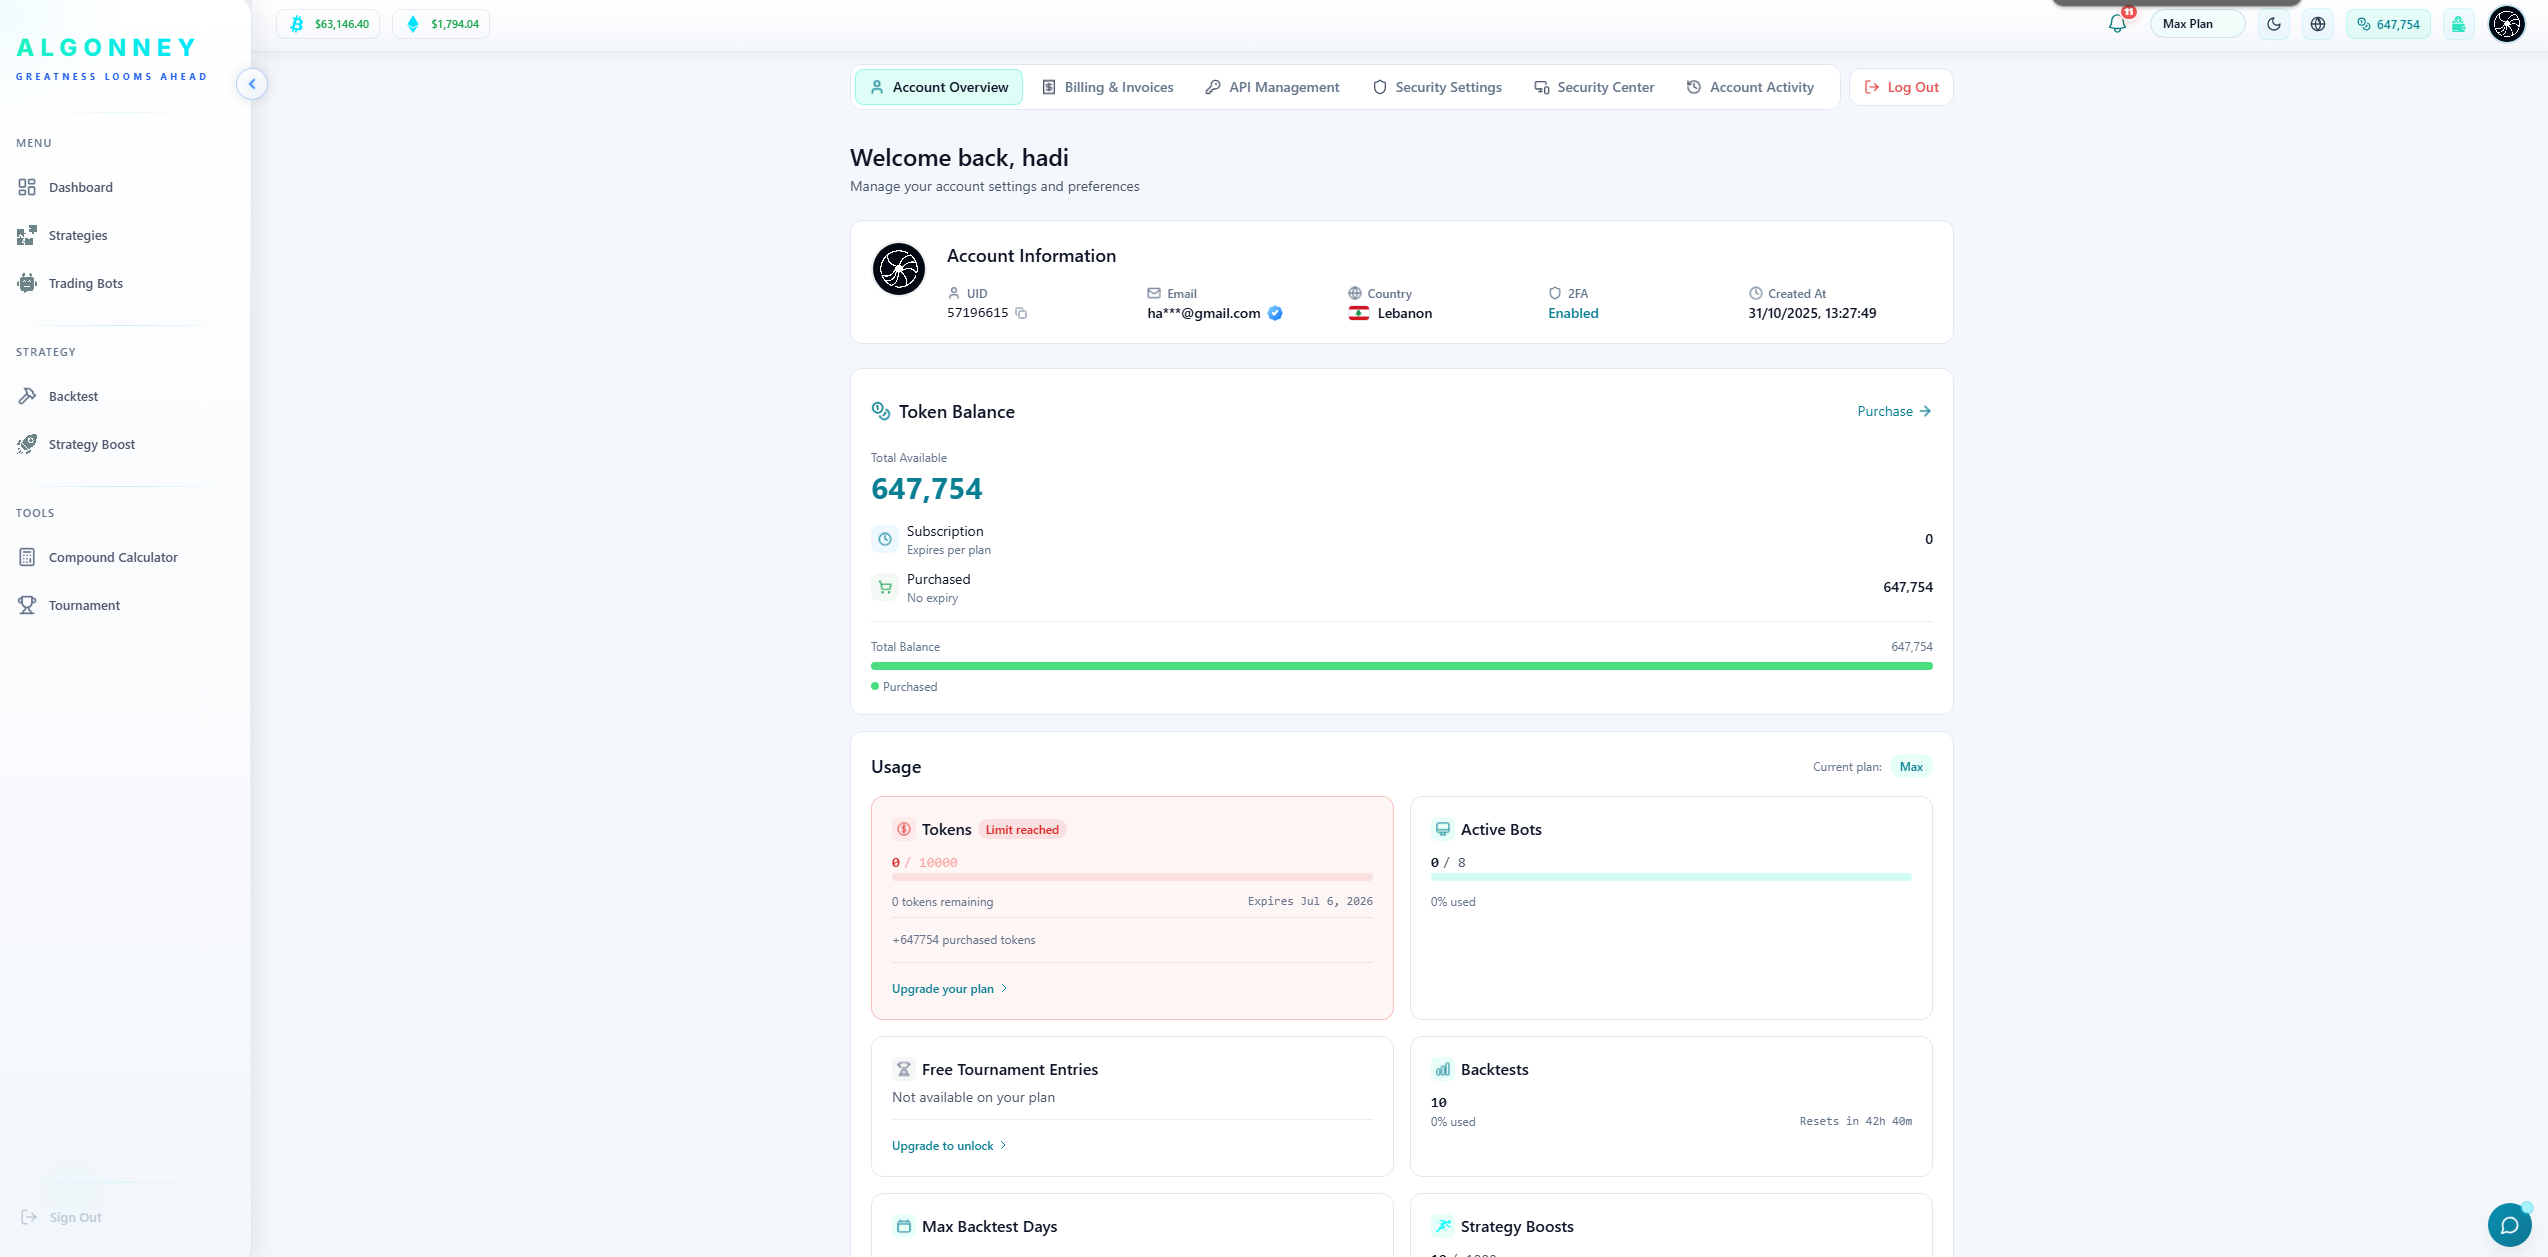Open Tournament from sidebar
This screenshot has width=2548, height=1257.
(84, 605)
